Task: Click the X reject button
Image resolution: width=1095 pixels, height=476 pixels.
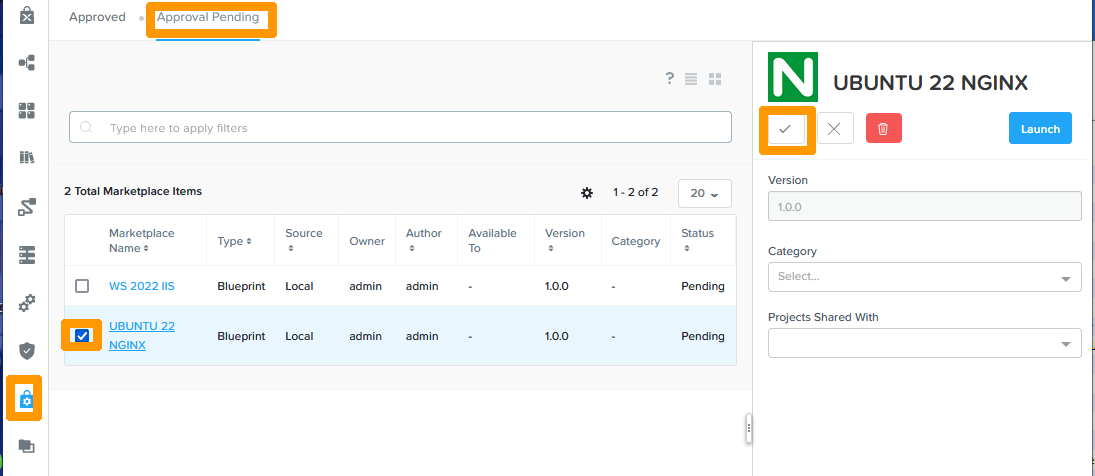Action: tap(835, 129)
